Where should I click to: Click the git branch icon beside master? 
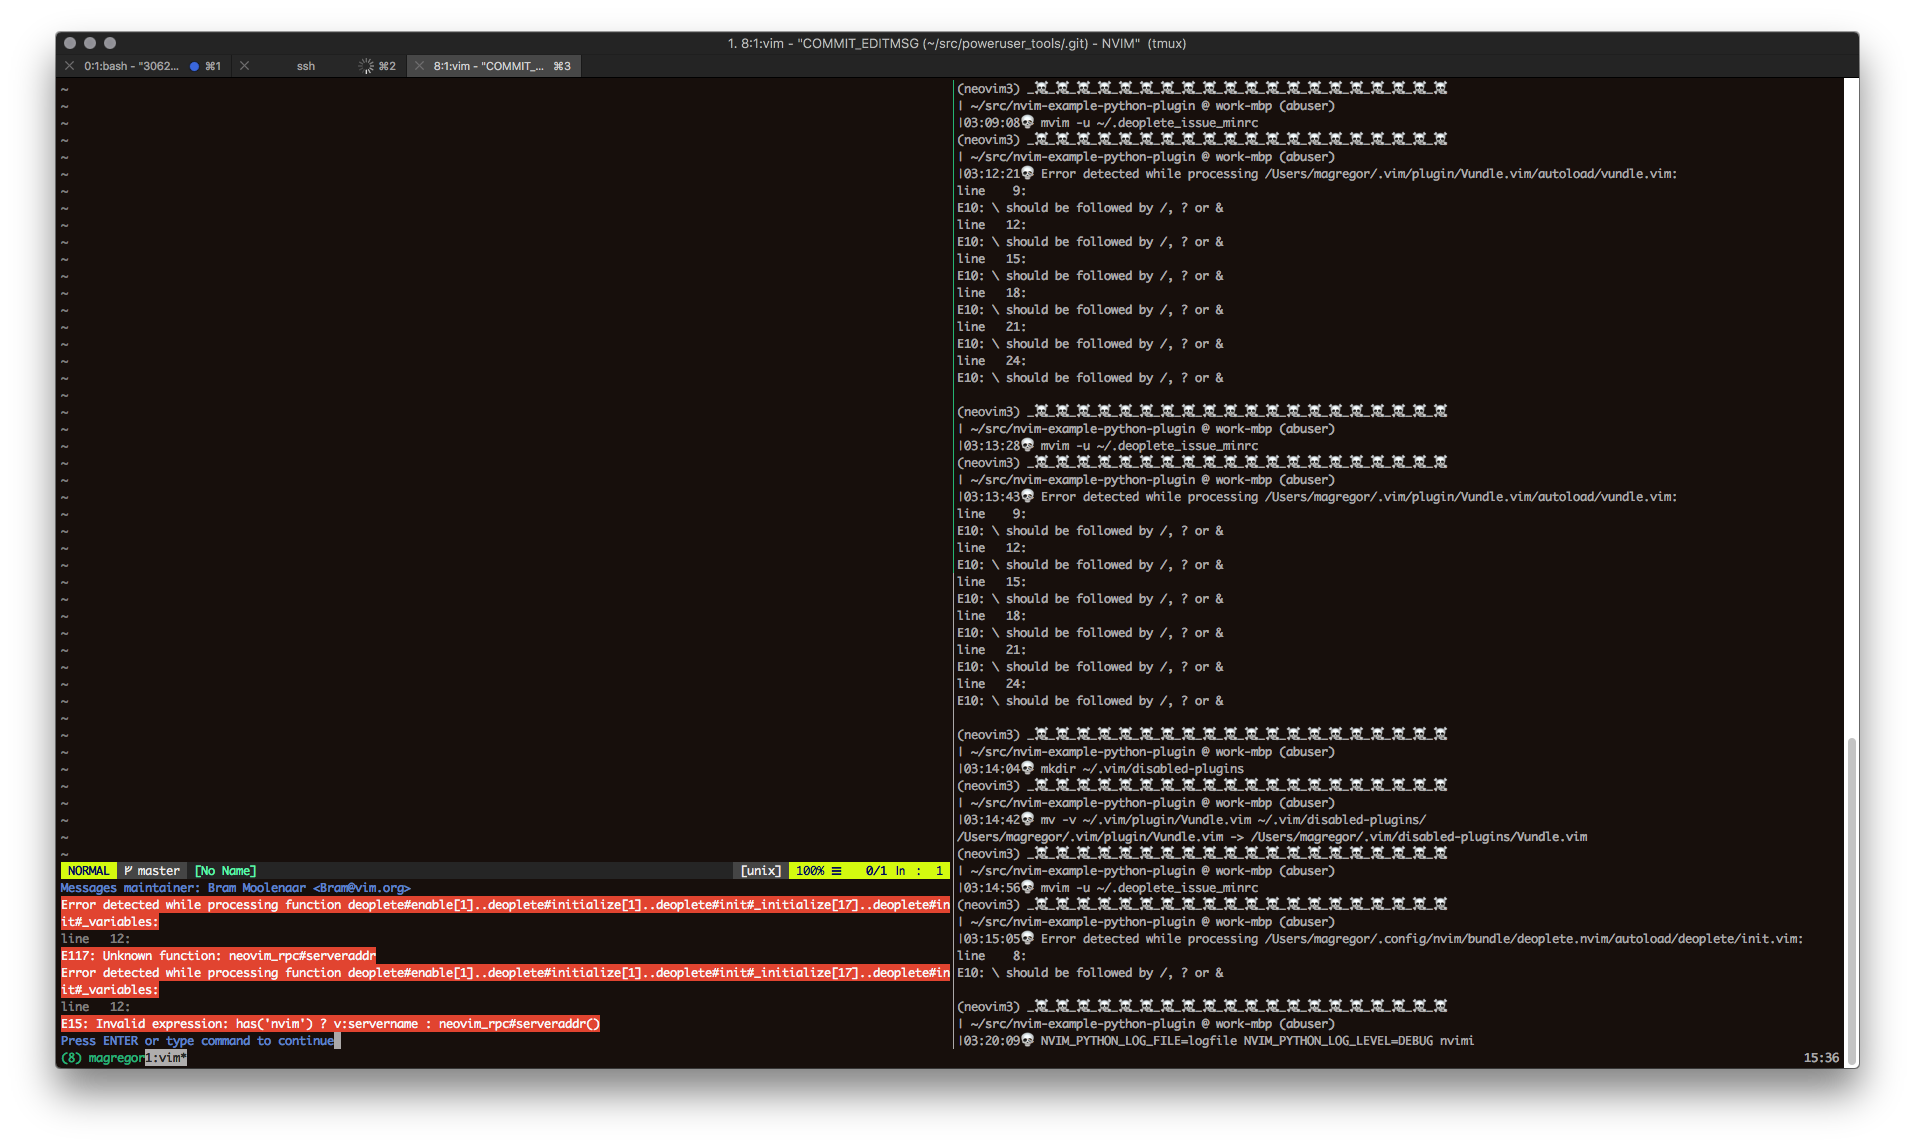pos(128,870)
